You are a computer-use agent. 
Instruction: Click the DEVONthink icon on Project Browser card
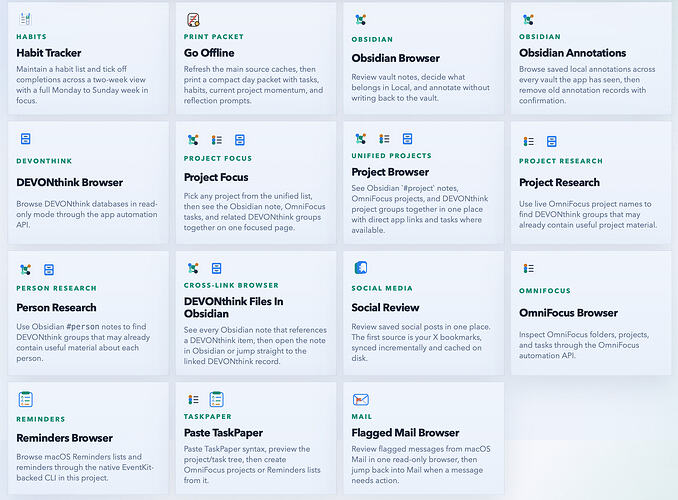coord(407,138)
